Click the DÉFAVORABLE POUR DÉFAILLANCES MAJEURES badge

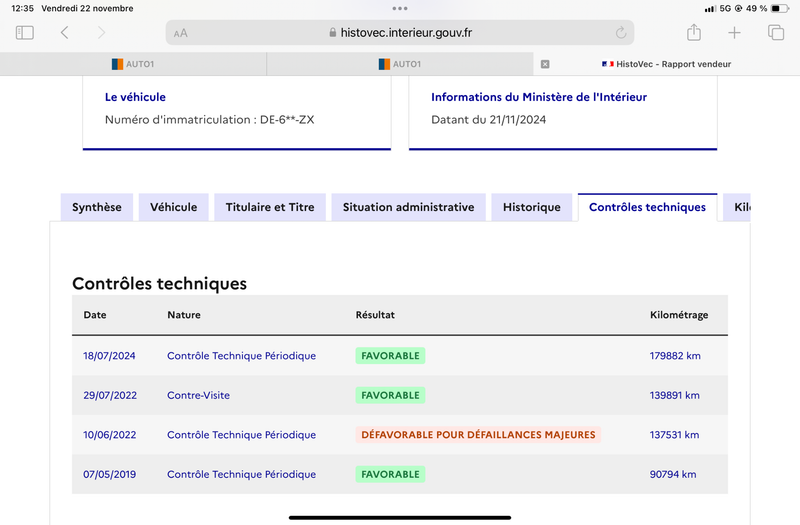click(478, 435)
